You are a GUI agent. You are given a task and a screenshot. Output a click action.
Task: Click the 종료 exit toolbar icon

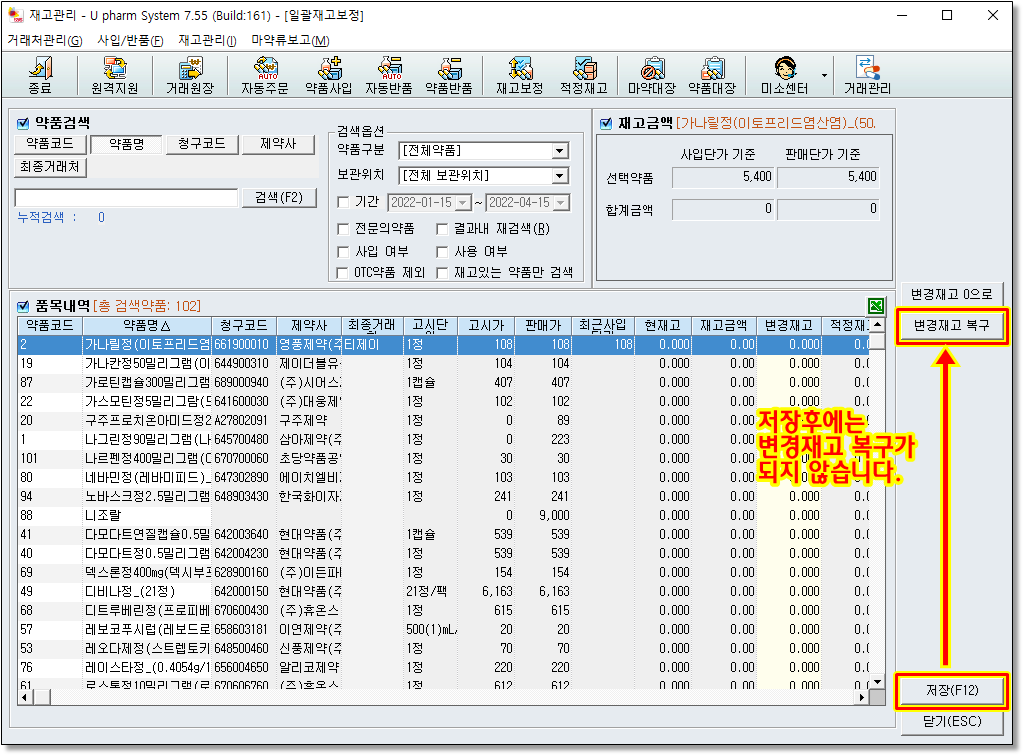pyautogui.click(x=40, y=76)
